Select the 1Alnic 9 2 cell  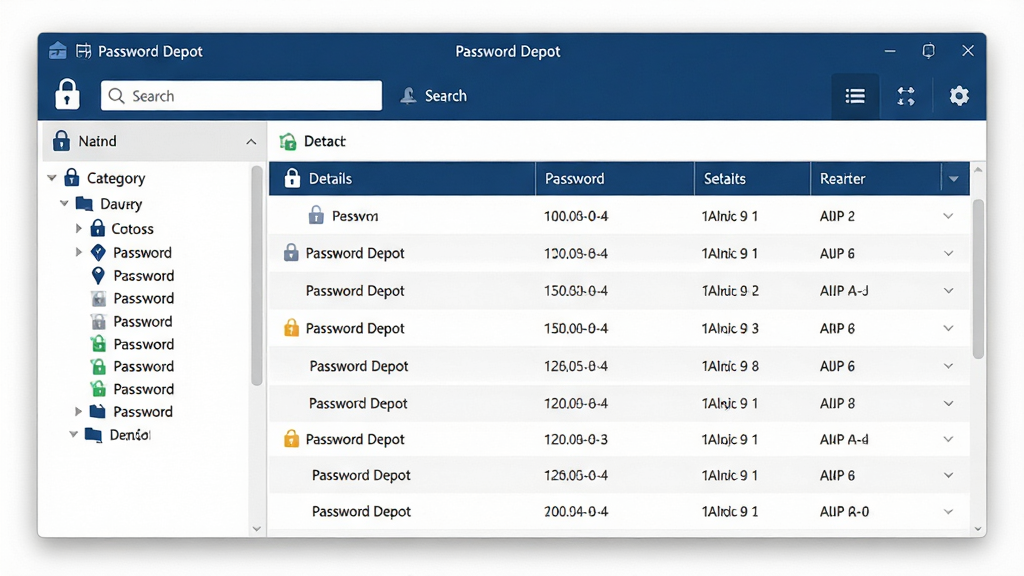[x=730, y=291]
